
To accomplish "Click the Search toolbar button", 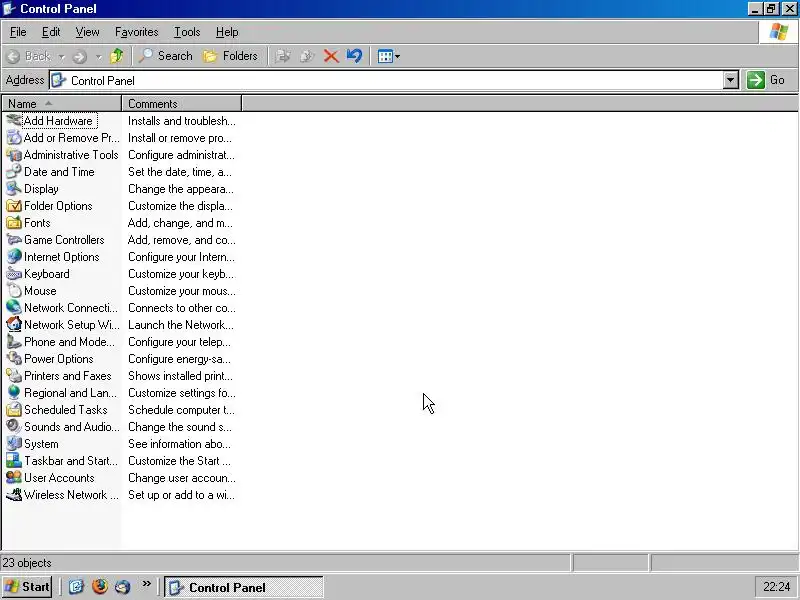I will pyautogui.click(x=166, y=56).
